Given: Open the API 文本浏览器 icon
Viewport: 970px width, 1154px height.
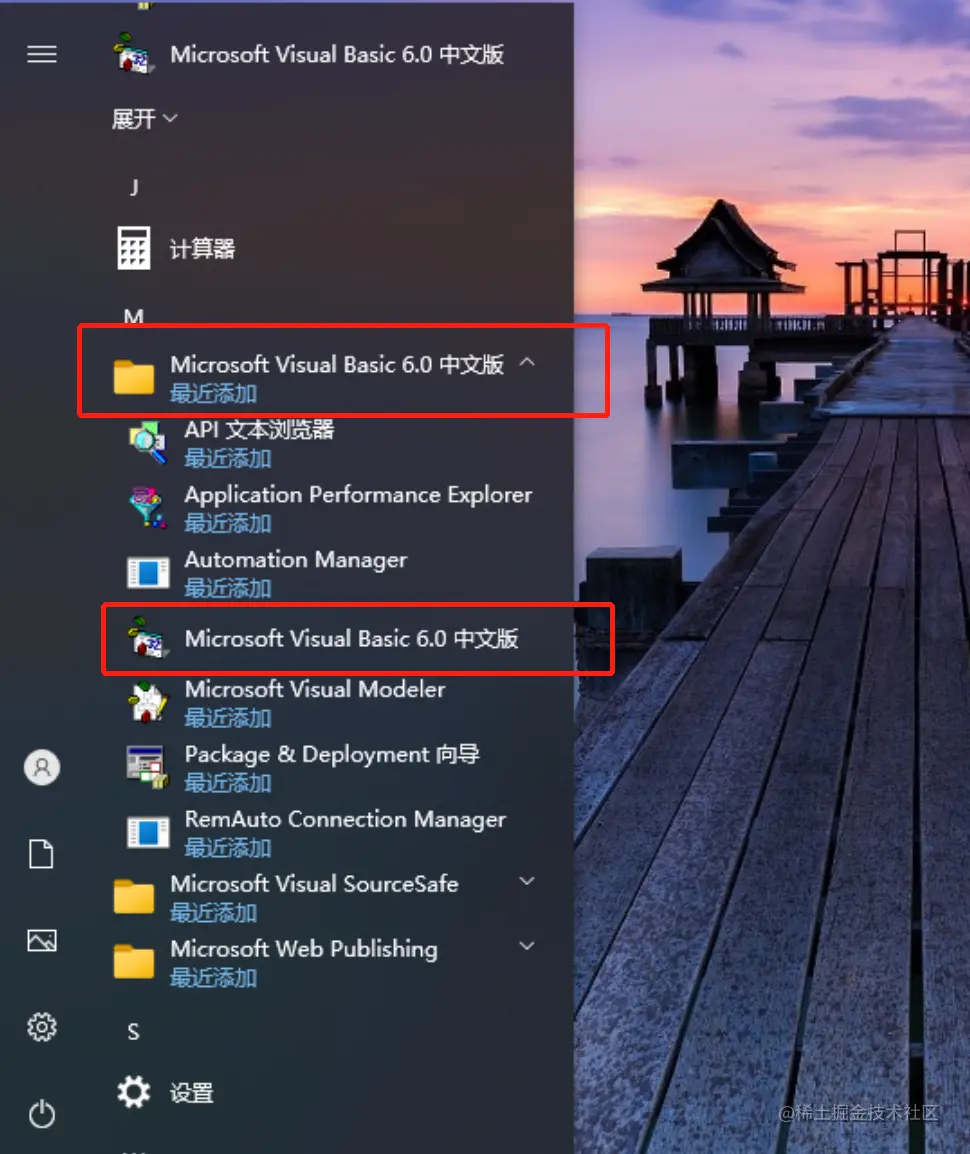Looking at the screenshot, I should [148, 443].
